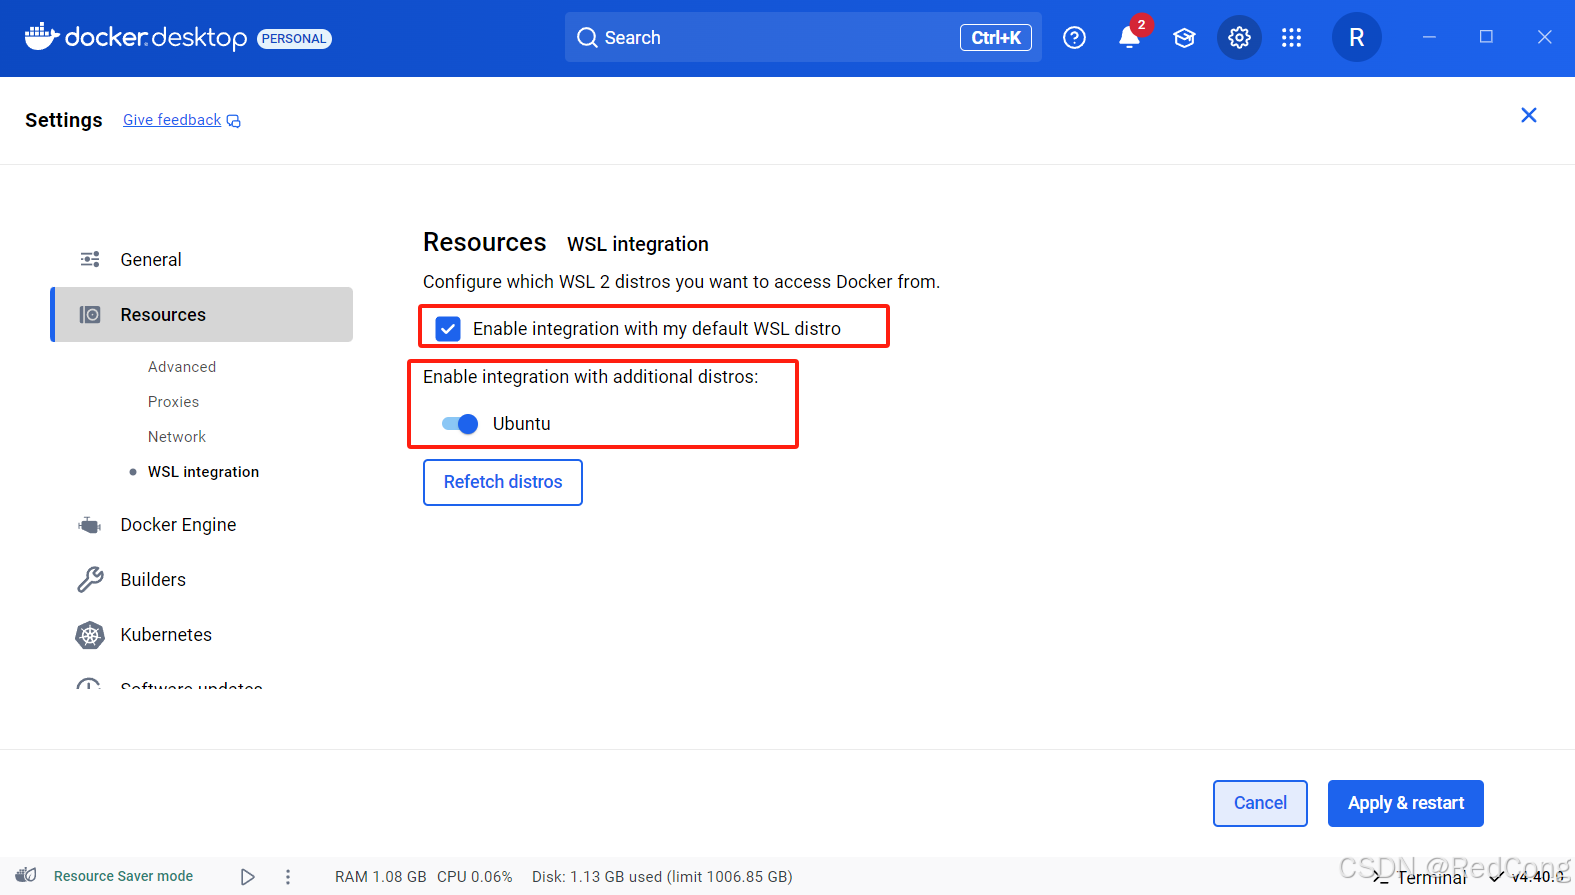Click the search magnifier icon
This screenshot has width=1575, height=895.
[587, 38]
